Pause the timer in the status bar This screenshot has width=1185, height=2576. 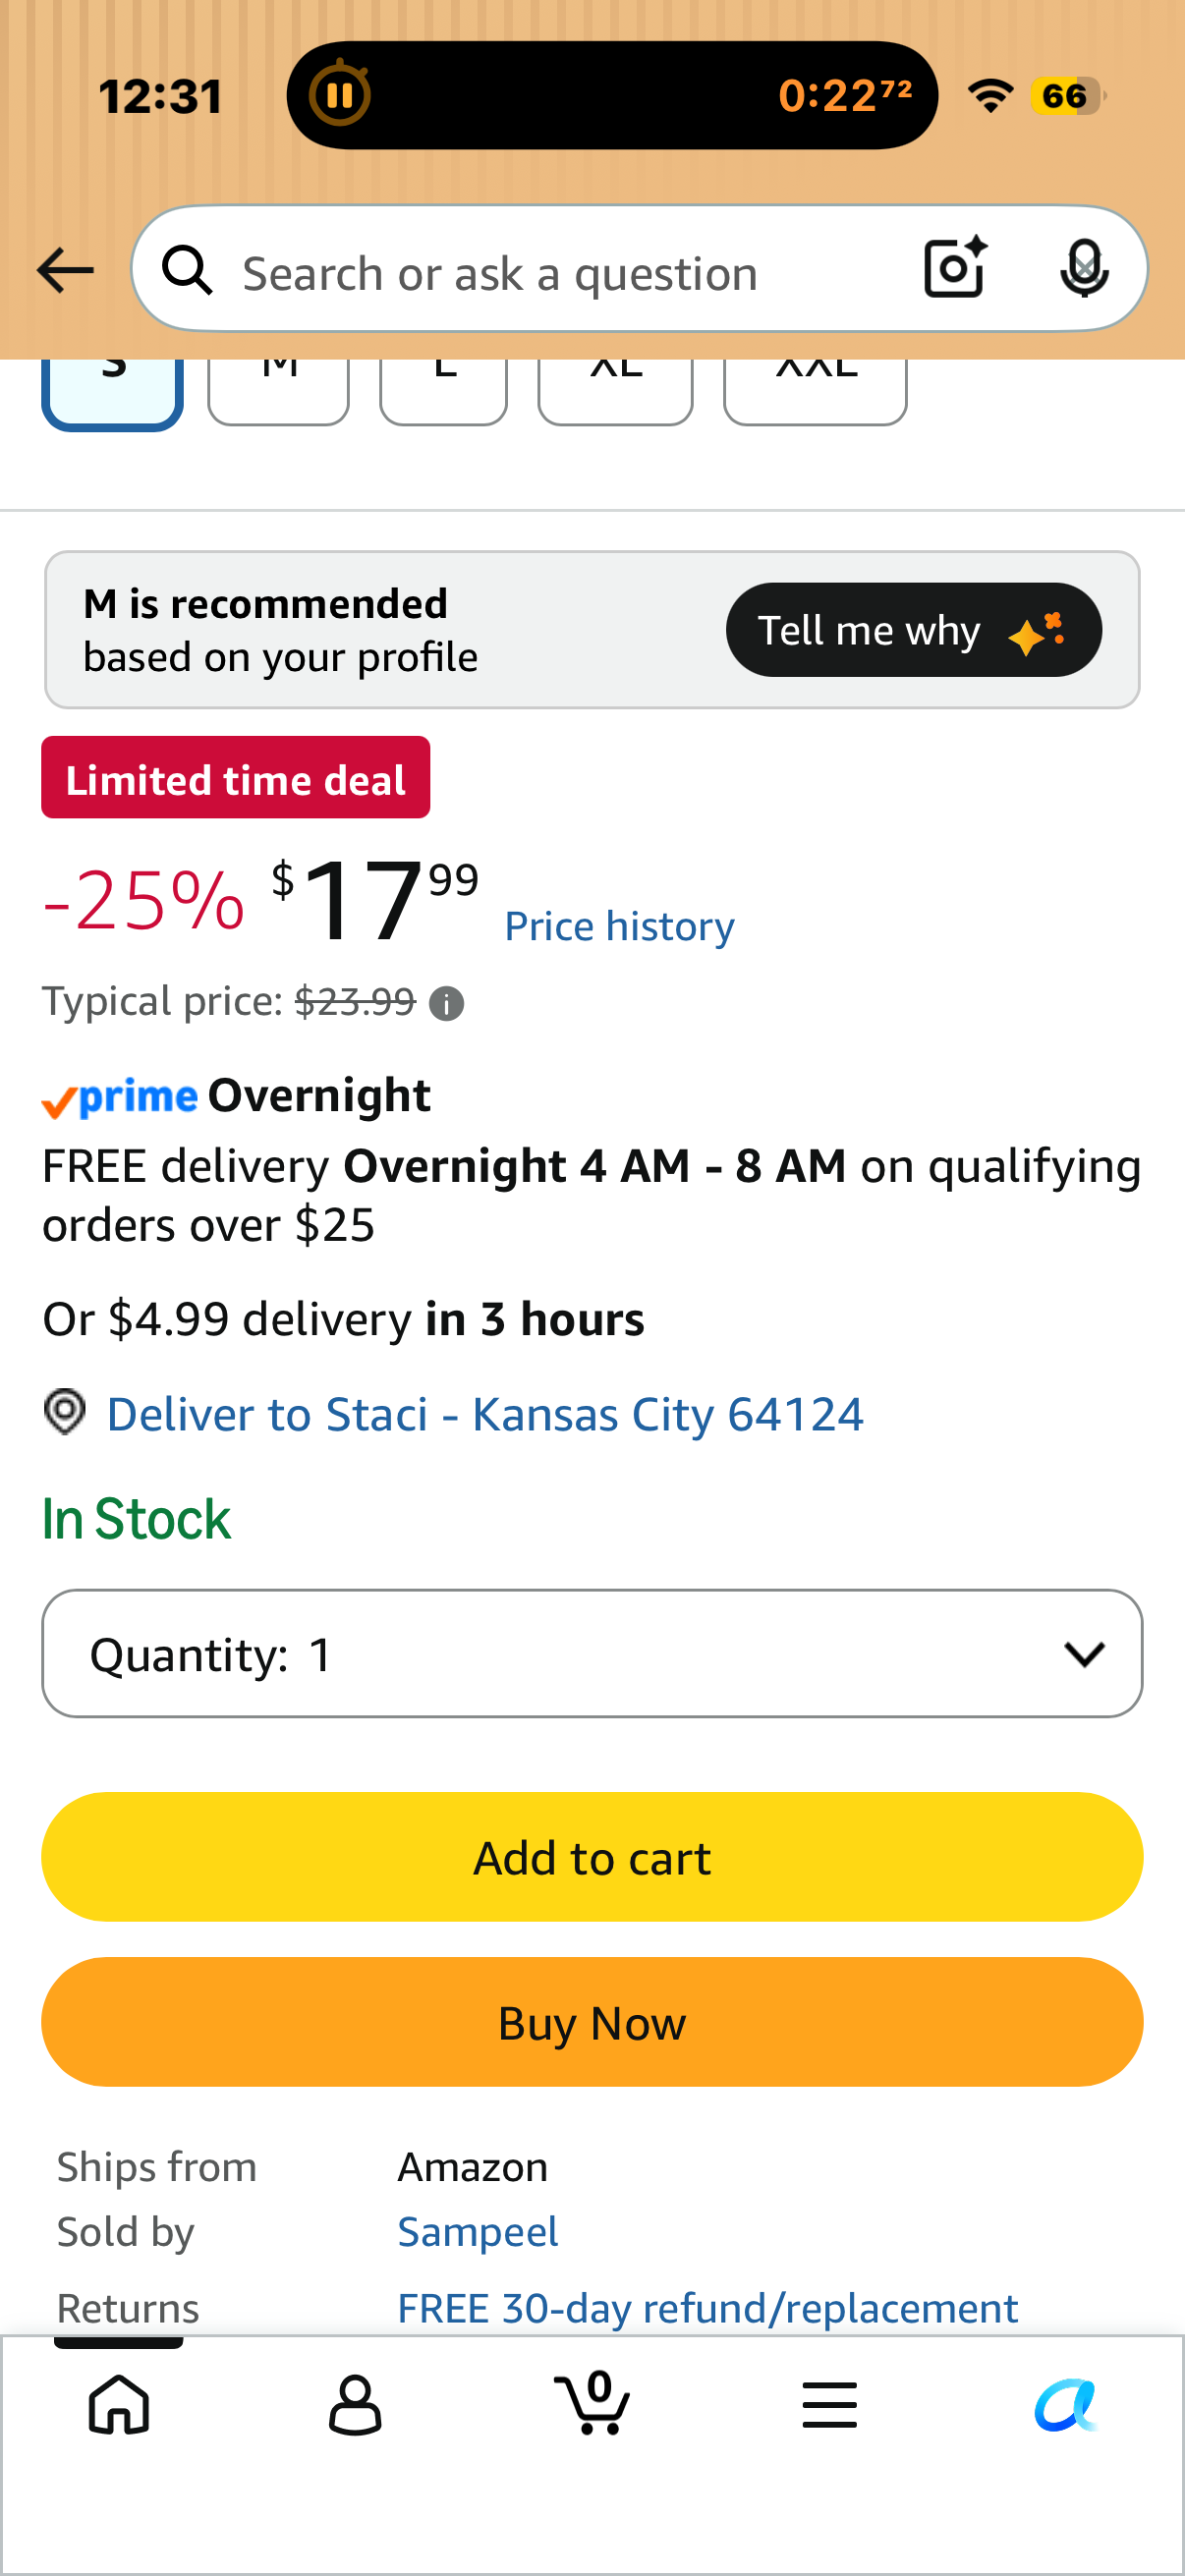pos(340,95)
